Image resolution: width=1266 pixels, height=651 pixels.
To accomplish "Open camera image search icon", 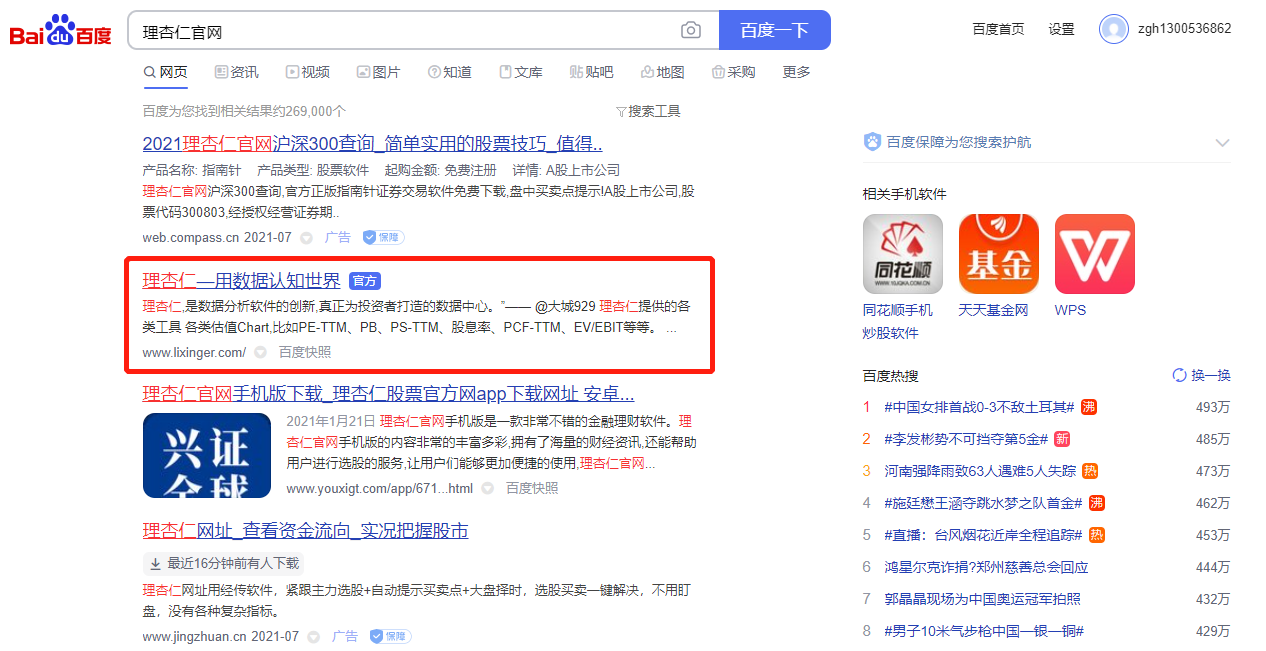I will [691, 31].
